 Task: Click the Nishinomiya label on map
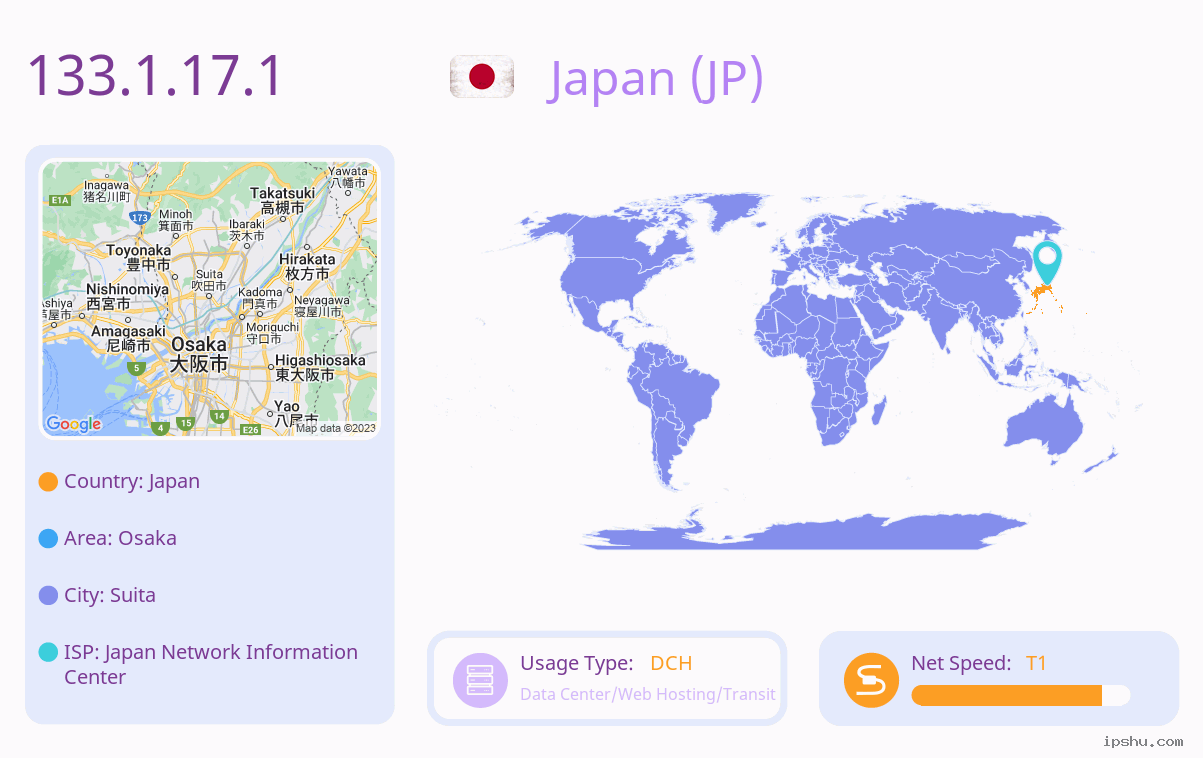[127, 296]
